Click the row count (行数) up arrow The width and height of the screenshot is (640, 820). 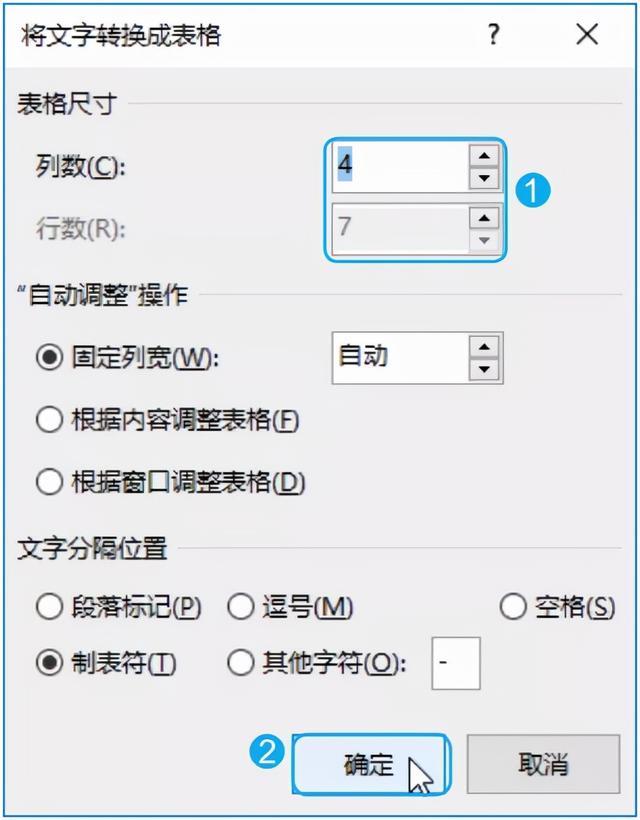(x=484, y=217)
